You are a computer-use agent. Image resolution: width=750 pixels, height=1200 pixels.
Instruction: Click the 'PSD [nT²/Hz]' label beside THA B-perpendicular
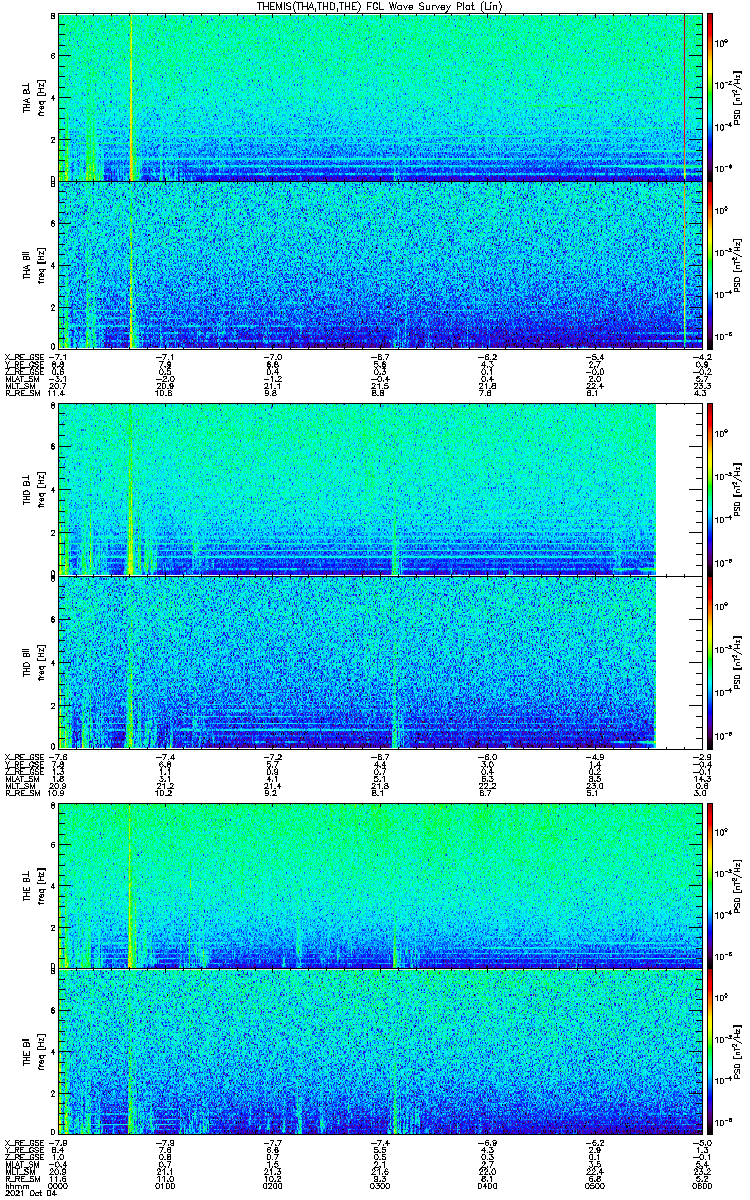[737, 97]
